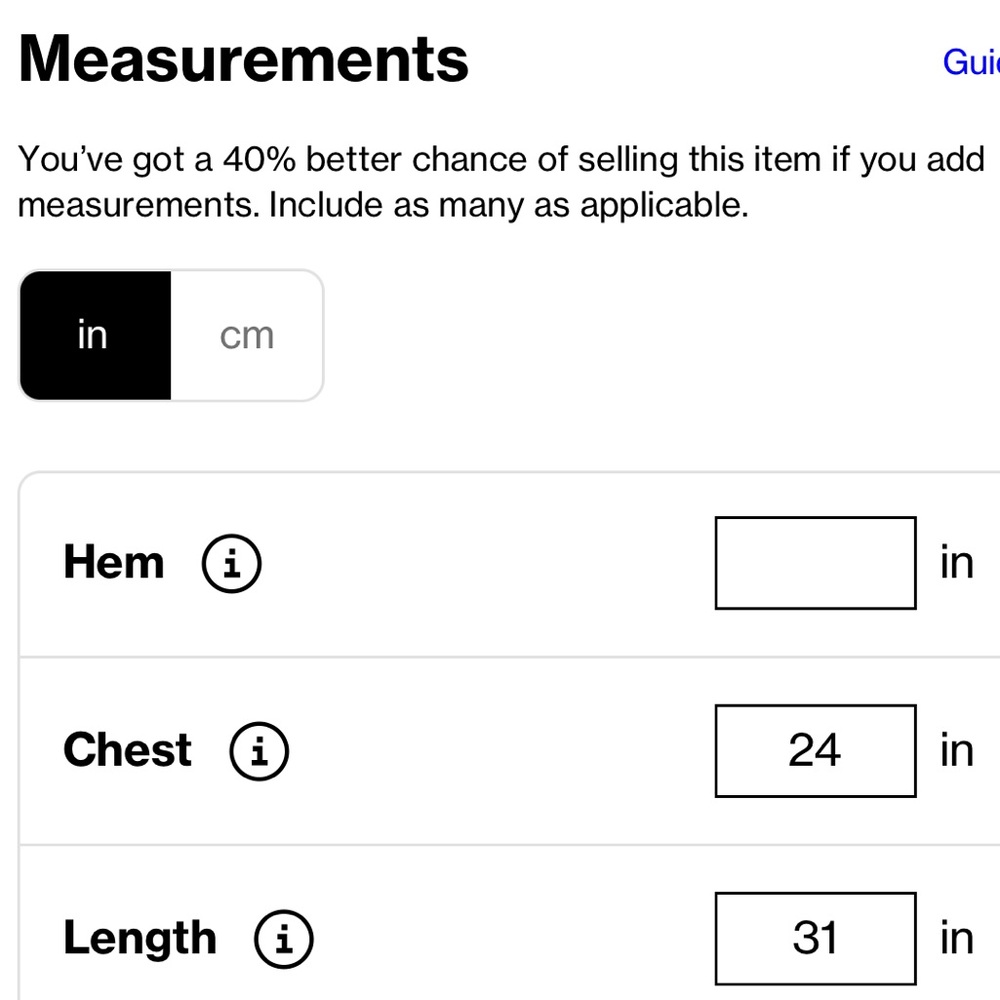Switch measurement units to inches
Image resolution: width=1000 pixels, height=1000 pixels.
96,335
